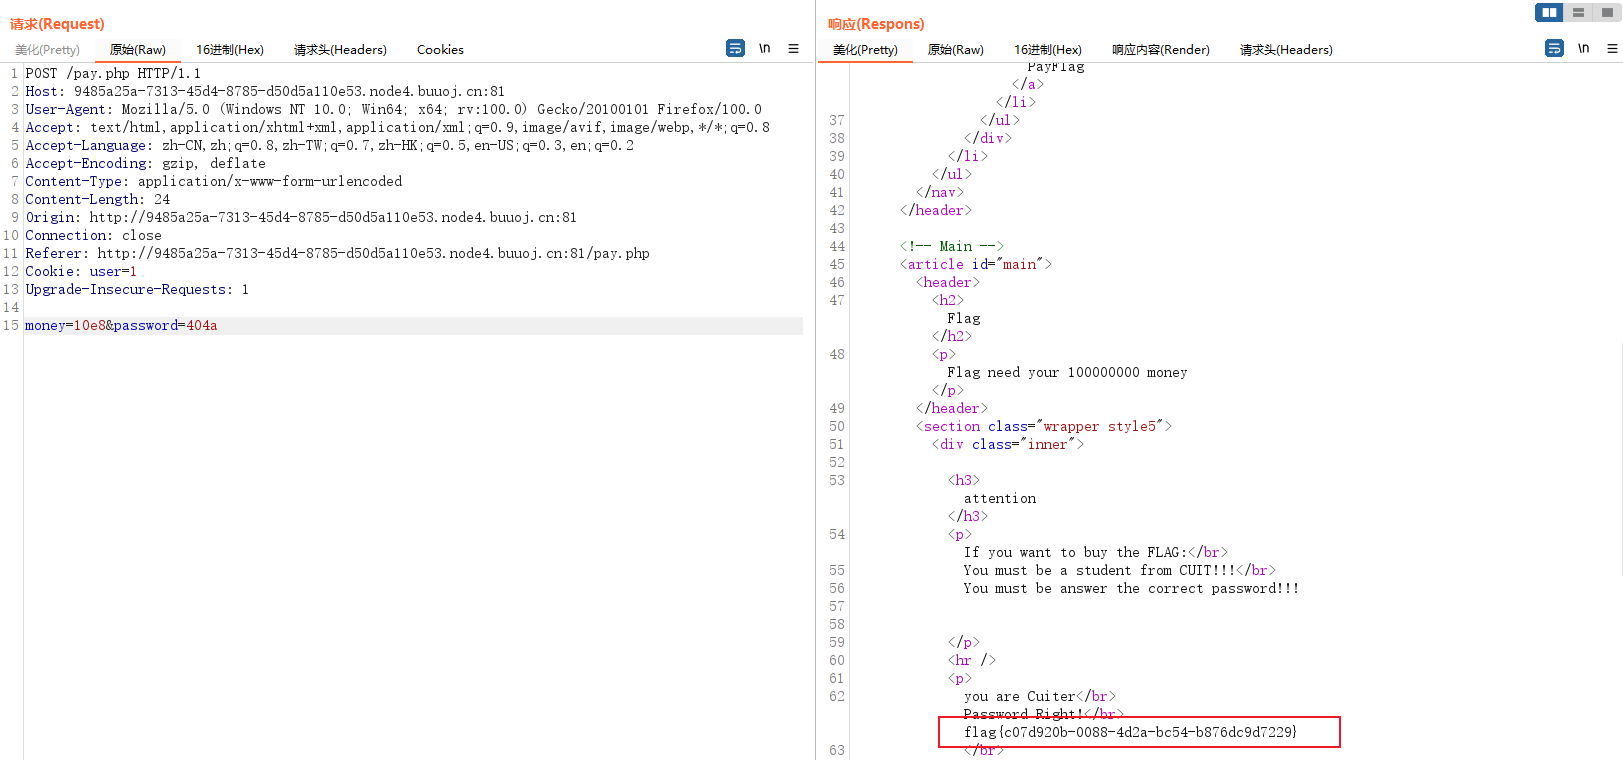Select side-by-side split layout icon

[x=1549, y=12]
